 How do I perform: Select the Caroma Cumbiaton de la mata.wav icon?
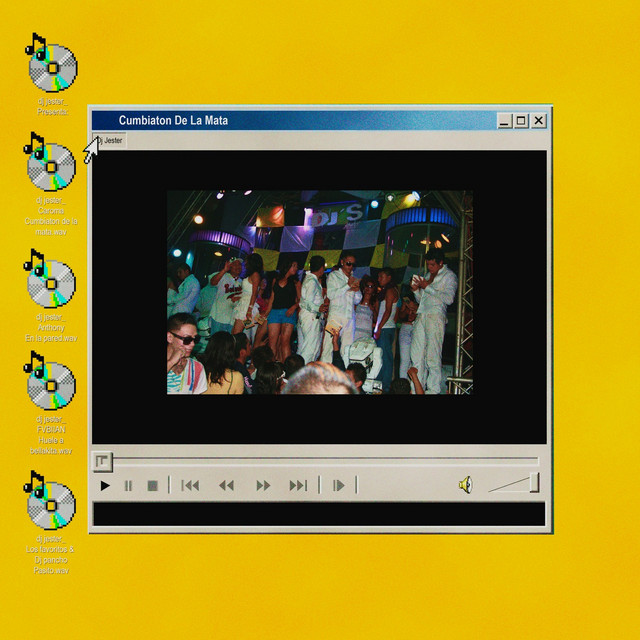pyautogui.click(x=50, y=162)
